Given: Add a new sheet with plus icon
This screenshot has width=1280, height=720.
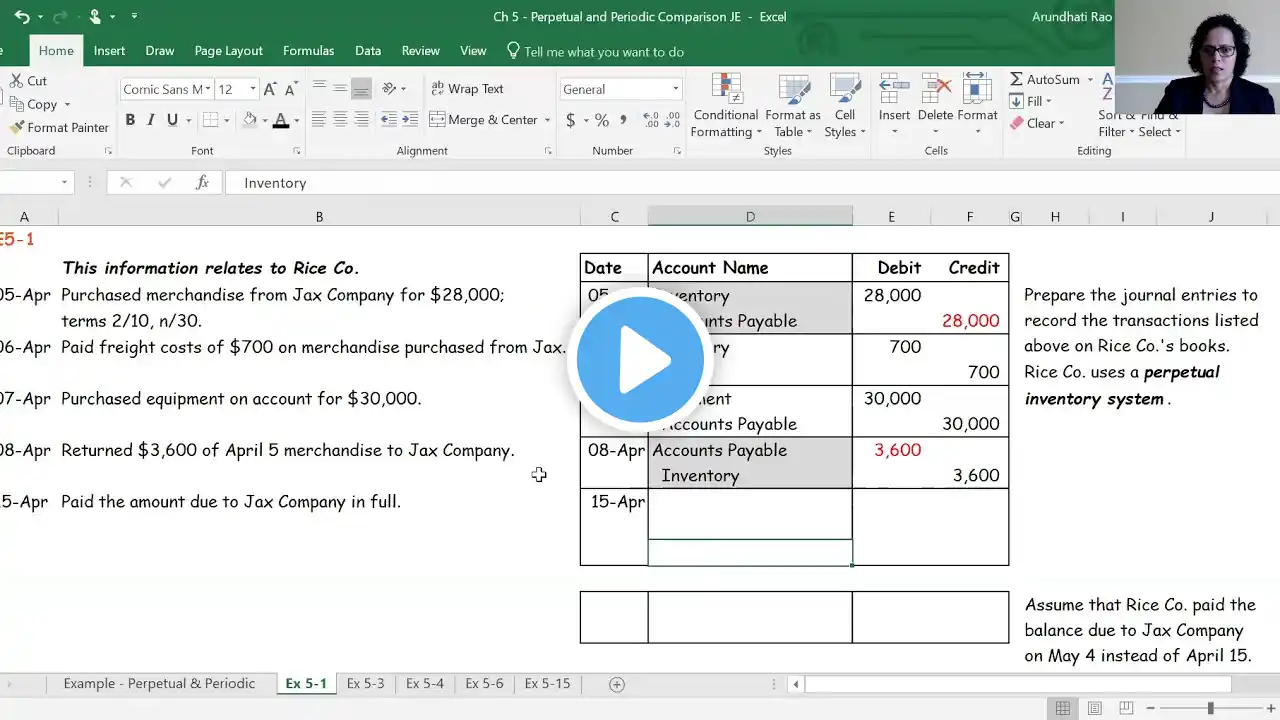Looking at the screenshot, I should click(617, 684).
